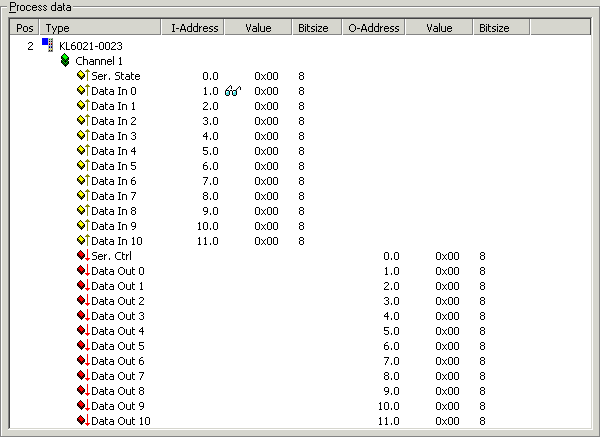Click the yellow icon next to Data In 7
Image resolution: width=600 pixels, height=437 pixels.
coord(83,195)
